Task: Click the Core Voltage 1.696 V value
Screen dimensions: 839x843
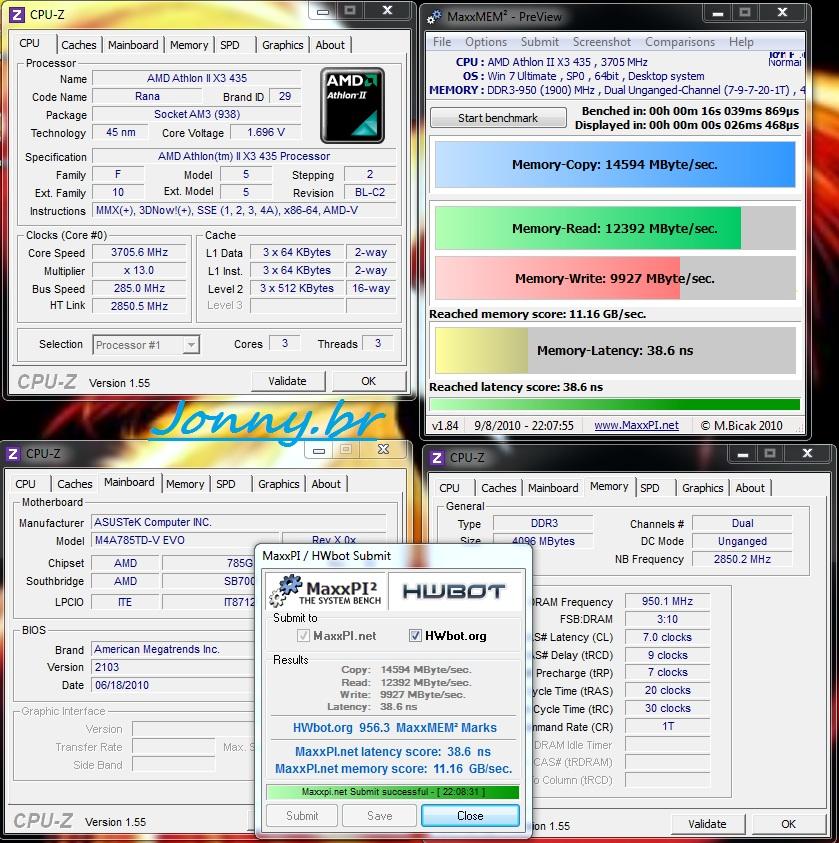Action: tap(266, 132)
